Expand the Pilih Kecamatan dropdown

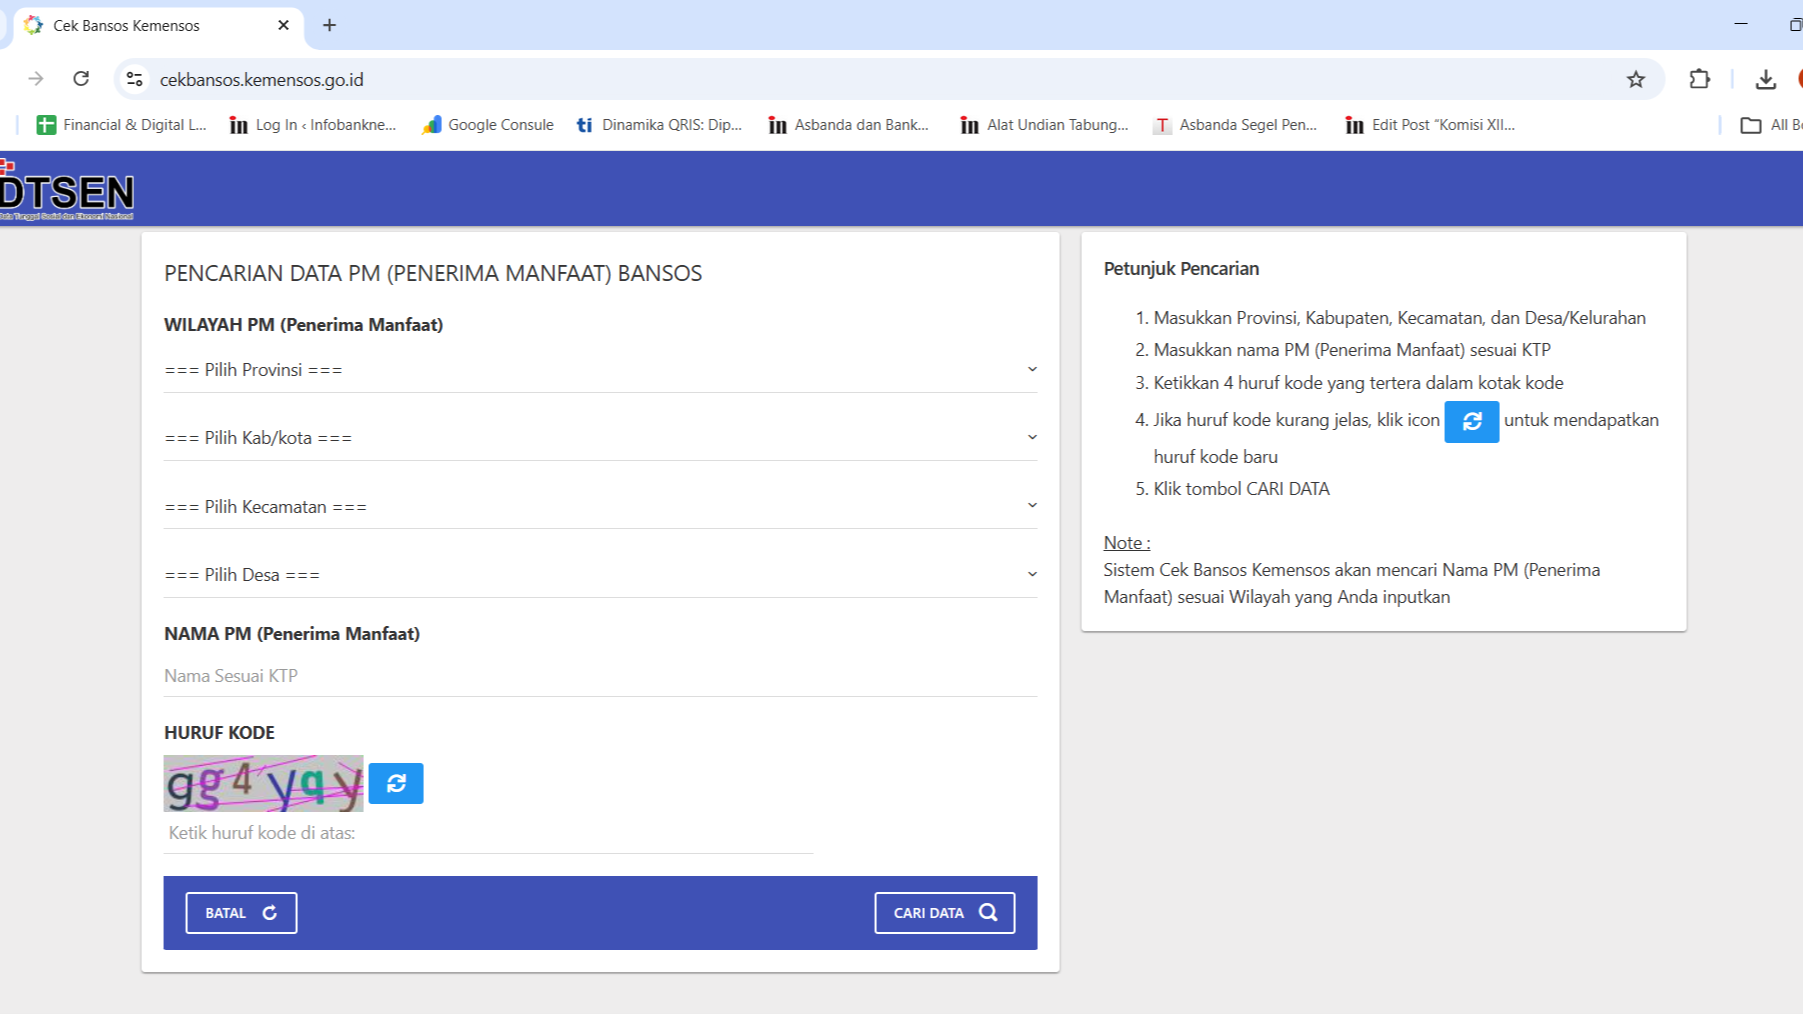click(x=600, y=507)
